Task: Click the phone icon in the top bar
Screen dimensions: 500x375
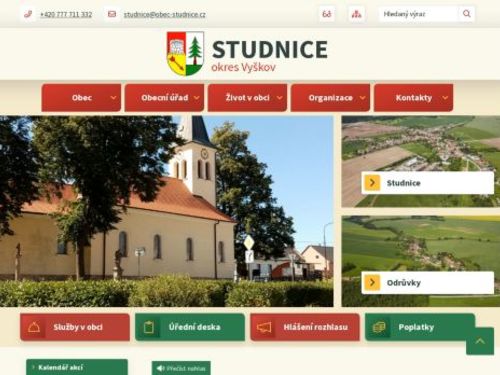Action: click(28, 14)
